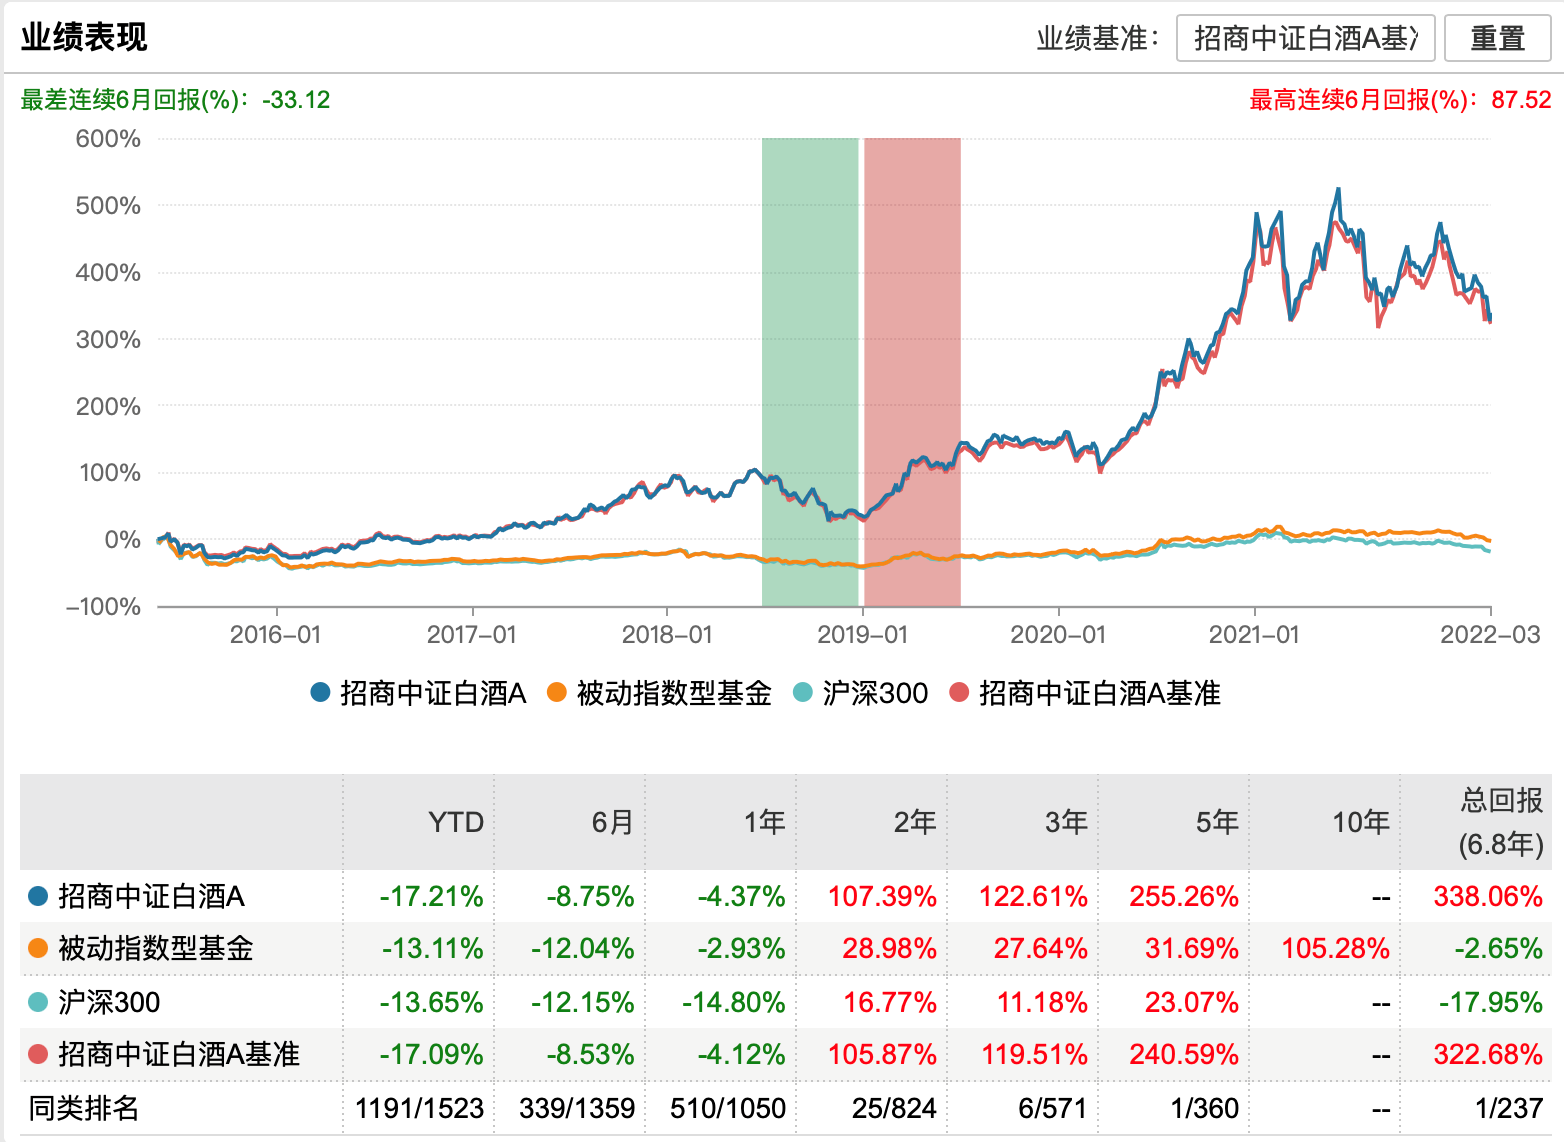Click the blue 招商中证白酒A legend dot
The height and width of the screenshot is (1142, 1564).
pyautogui.click(x=320, y=693)
